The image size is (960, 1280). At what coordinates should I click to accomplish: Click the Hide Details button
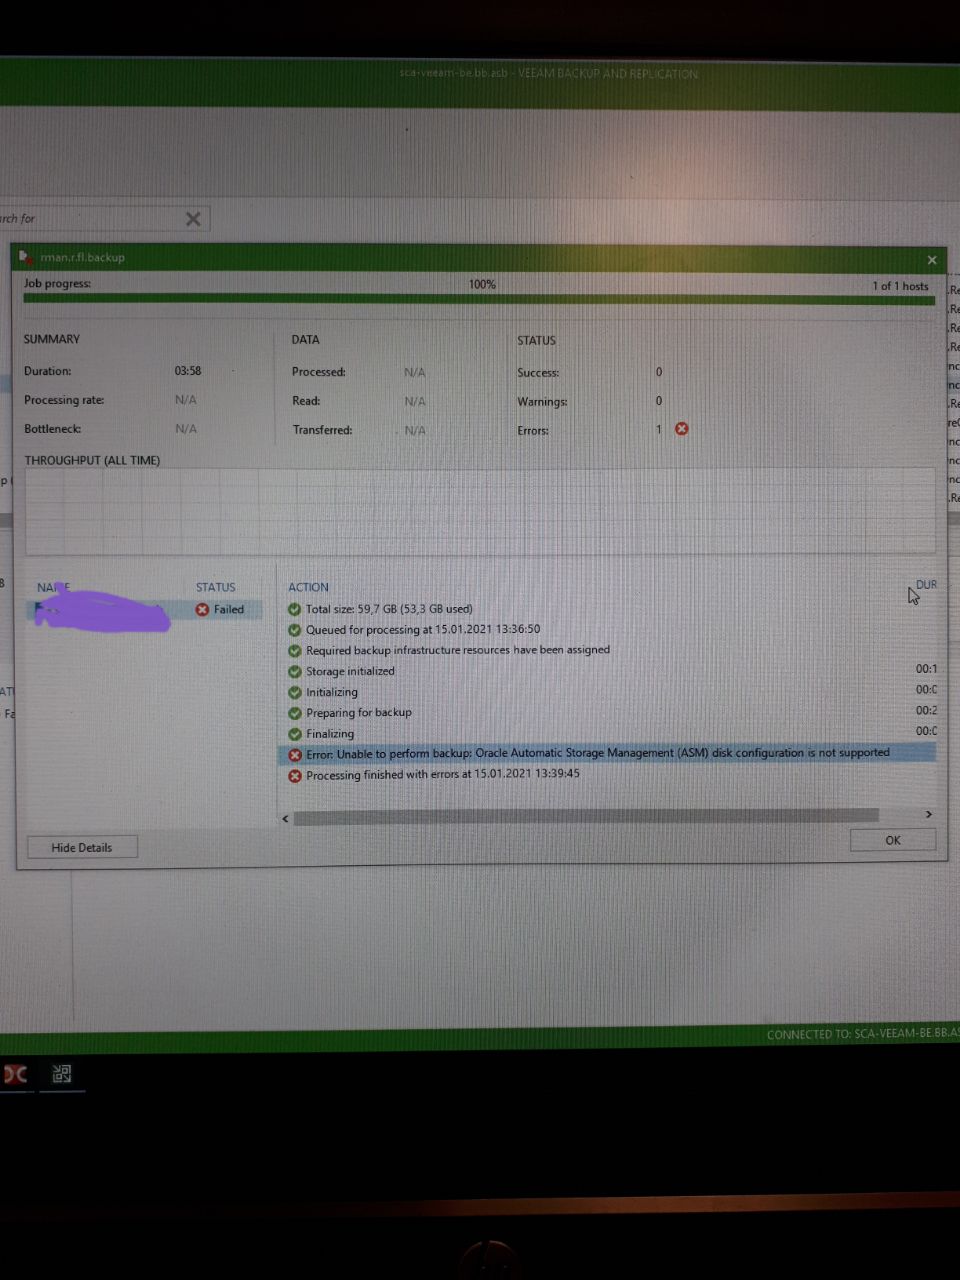click(82, 847)
